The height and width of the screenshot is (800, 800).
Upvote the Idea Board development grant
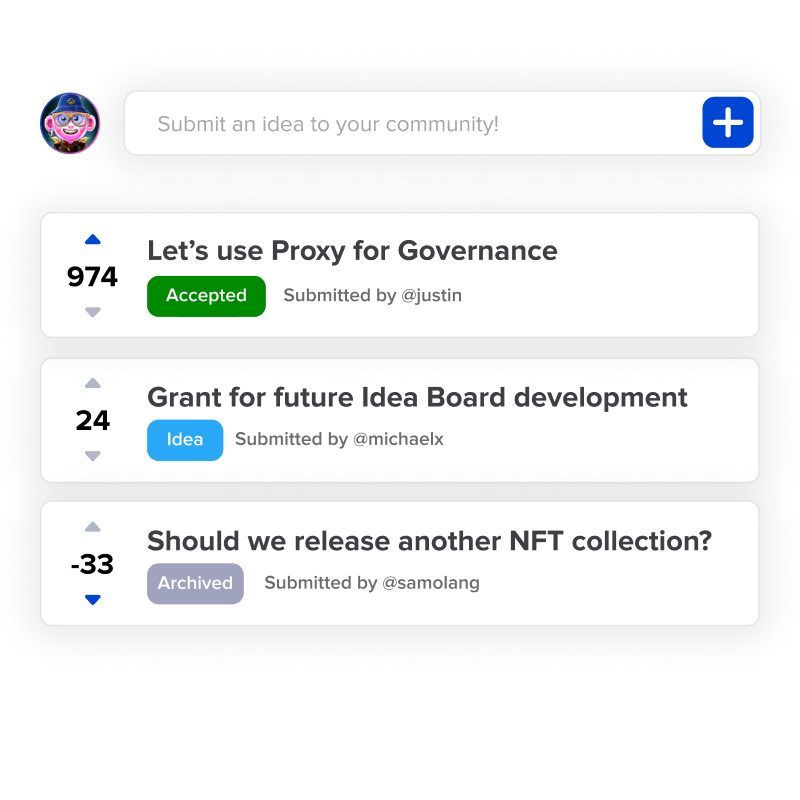tap(93, 383)
